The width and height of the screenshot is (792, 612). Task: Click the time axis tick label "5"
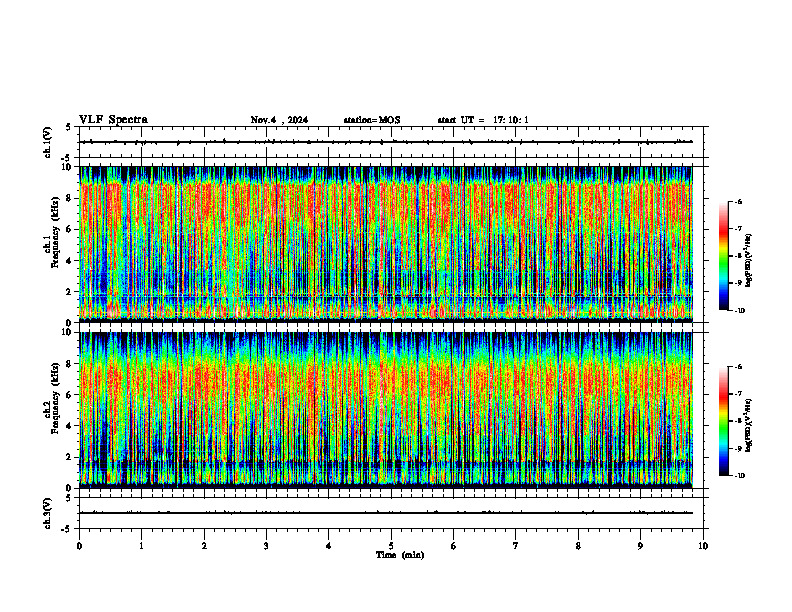(x=391, y=546)
